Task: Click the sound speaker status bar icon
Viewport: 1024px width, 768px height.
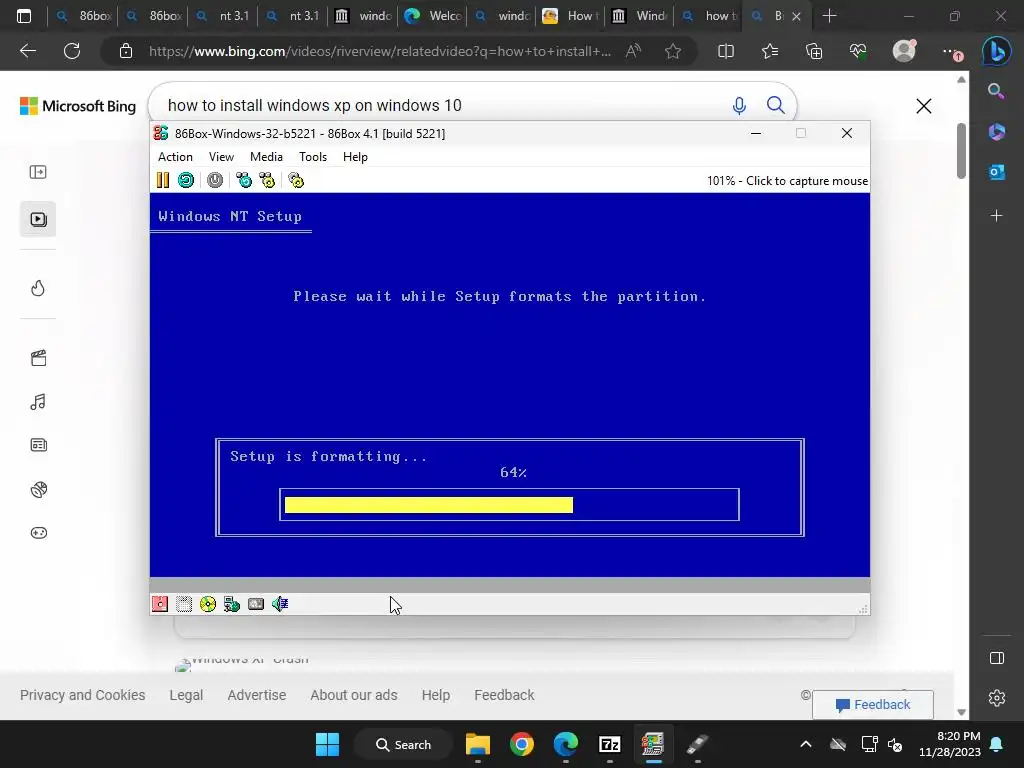Action: point(280,604)
